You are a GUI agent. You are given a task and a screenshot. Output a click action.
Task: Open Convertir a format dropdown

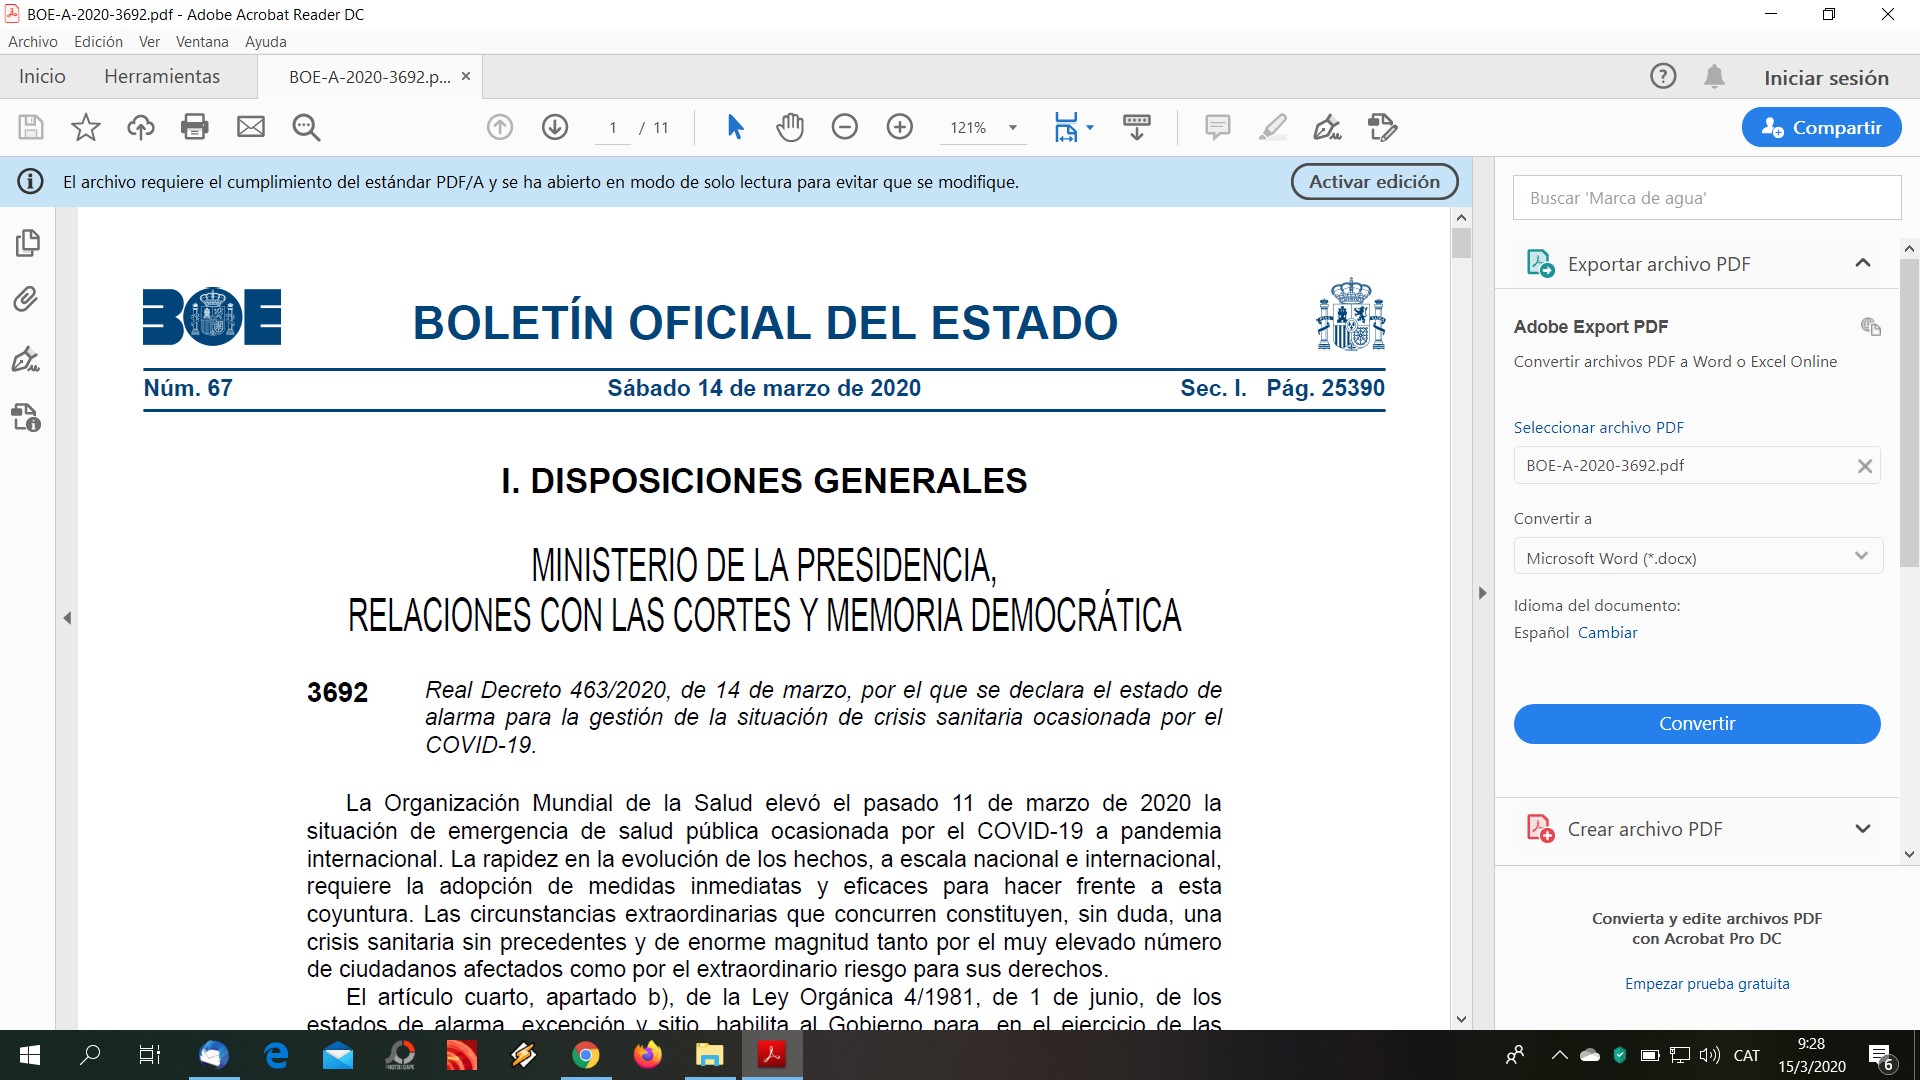pos(1697,557)
